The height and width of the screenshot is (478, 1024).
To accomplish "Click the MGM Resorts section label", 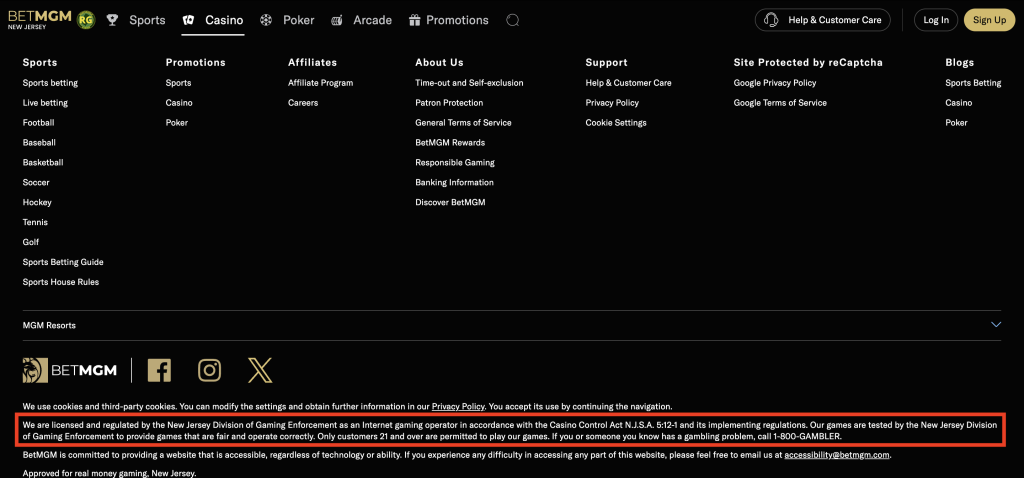I will pyautogui.click(x=49, y=325).
